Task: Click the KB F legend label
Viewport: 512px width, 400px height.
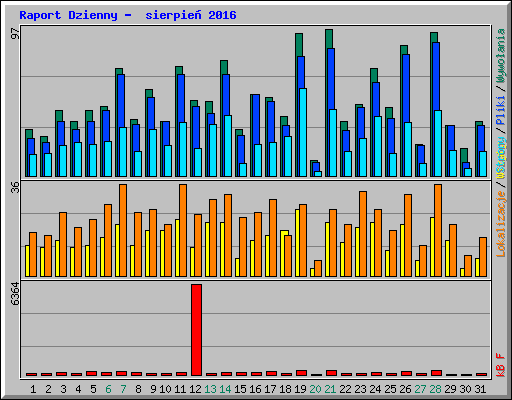Action: click(501, 365)
